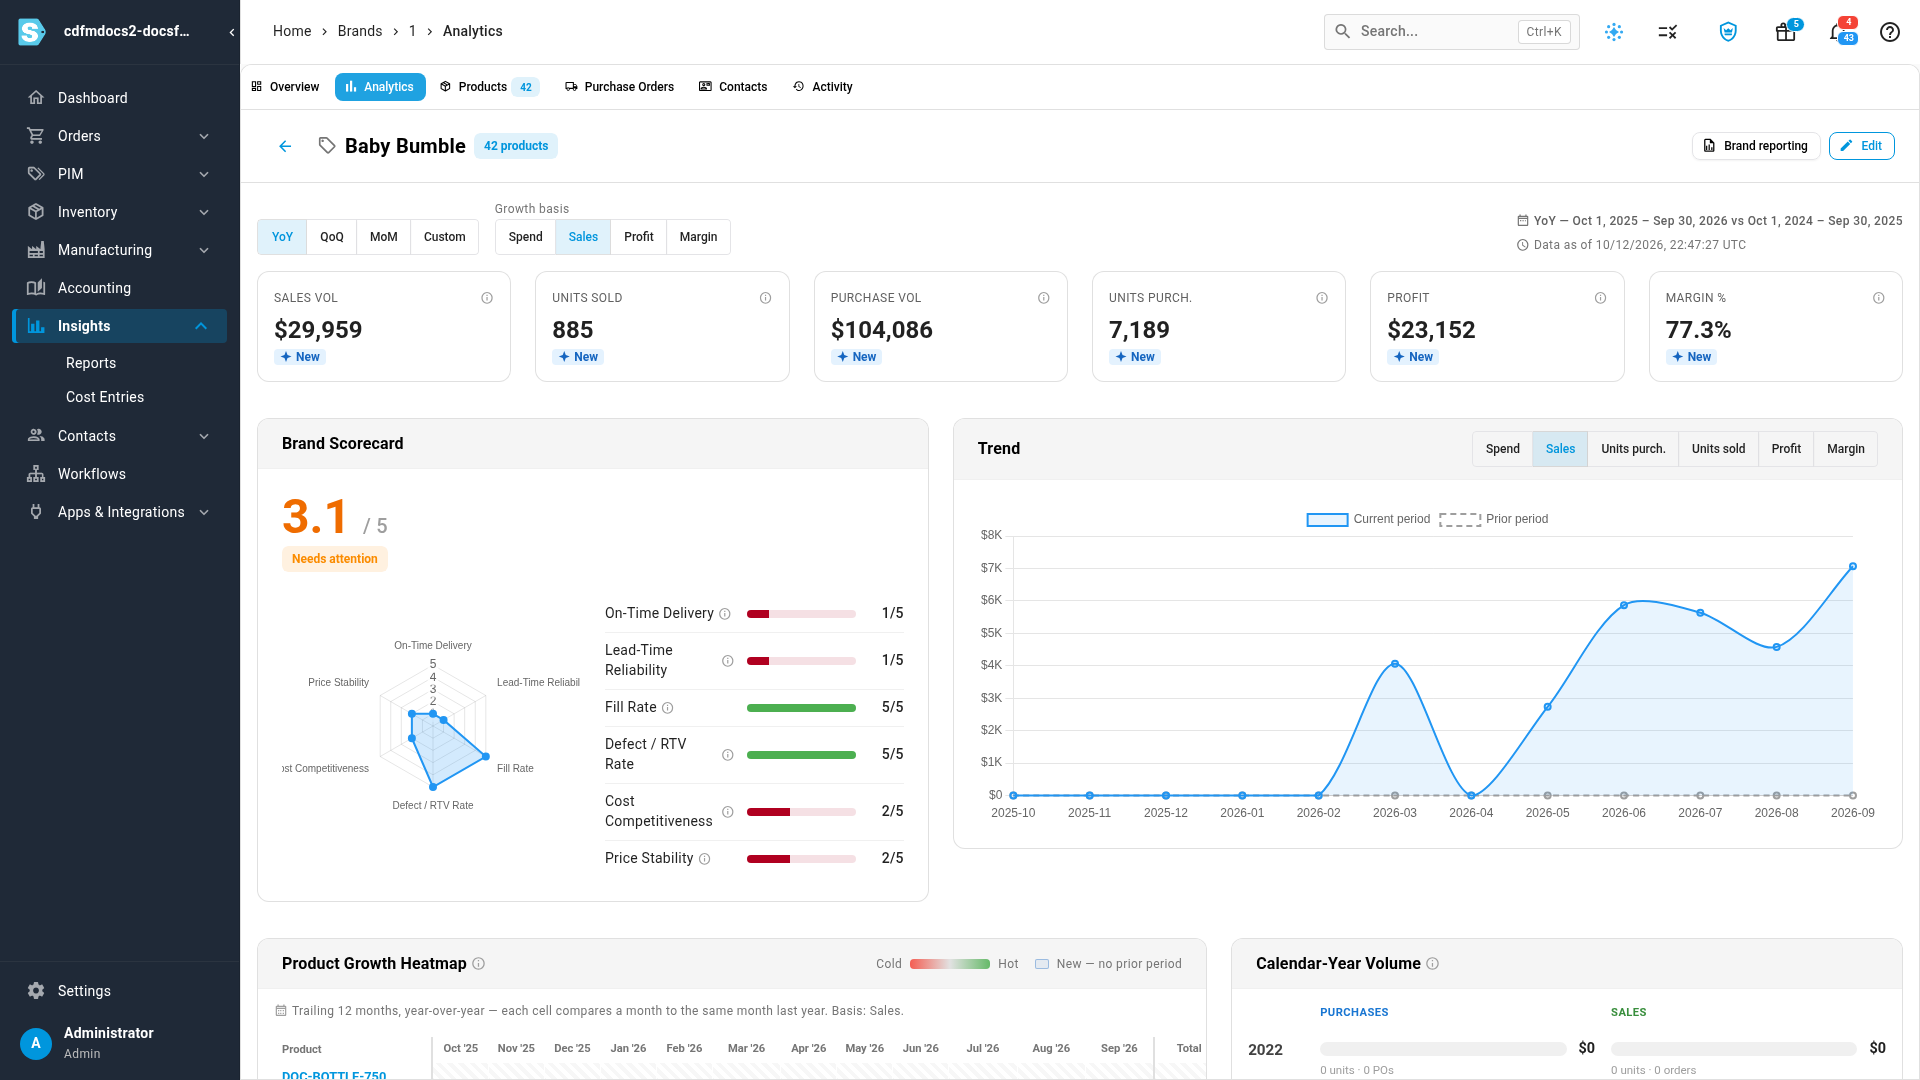The width and height of the screenshot is (1920, 1080).
Task: Open the Activity tab
Action: click(822, 87)
